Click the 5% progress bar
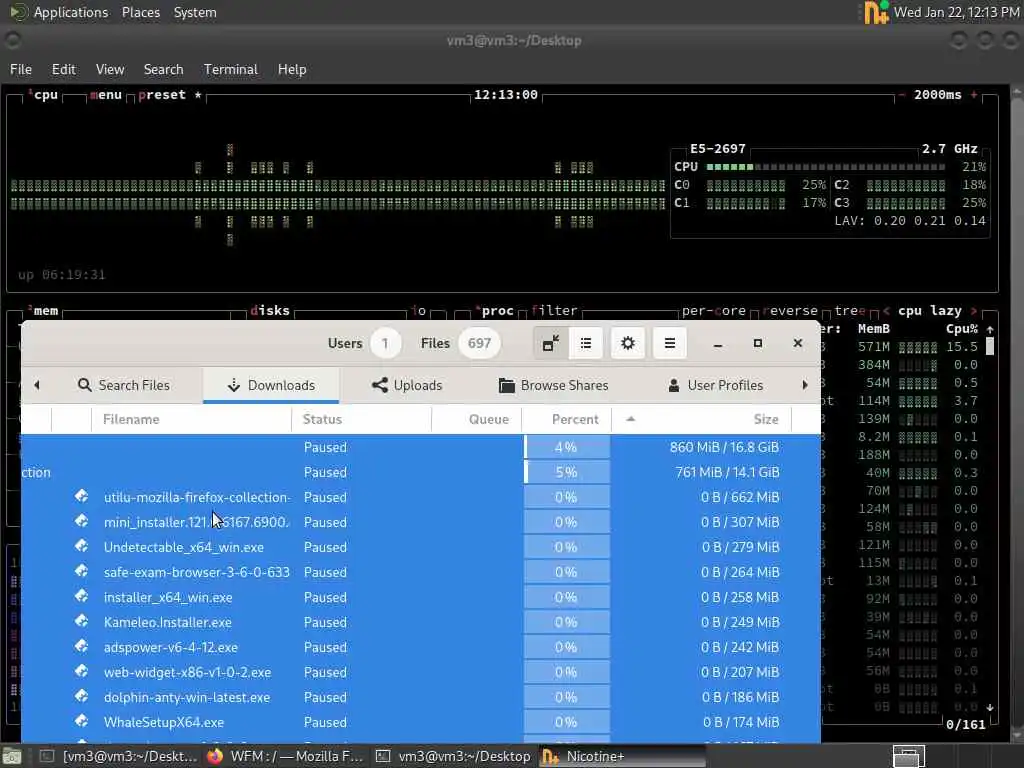1024x768 pixels. (x=567, y=472)
